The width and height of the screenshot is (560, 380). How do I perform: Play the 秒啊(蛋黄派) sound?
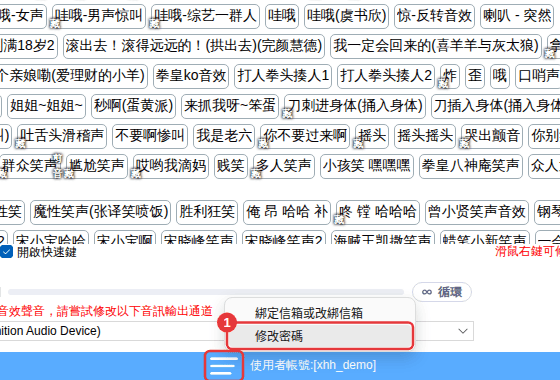pos(134,106)
